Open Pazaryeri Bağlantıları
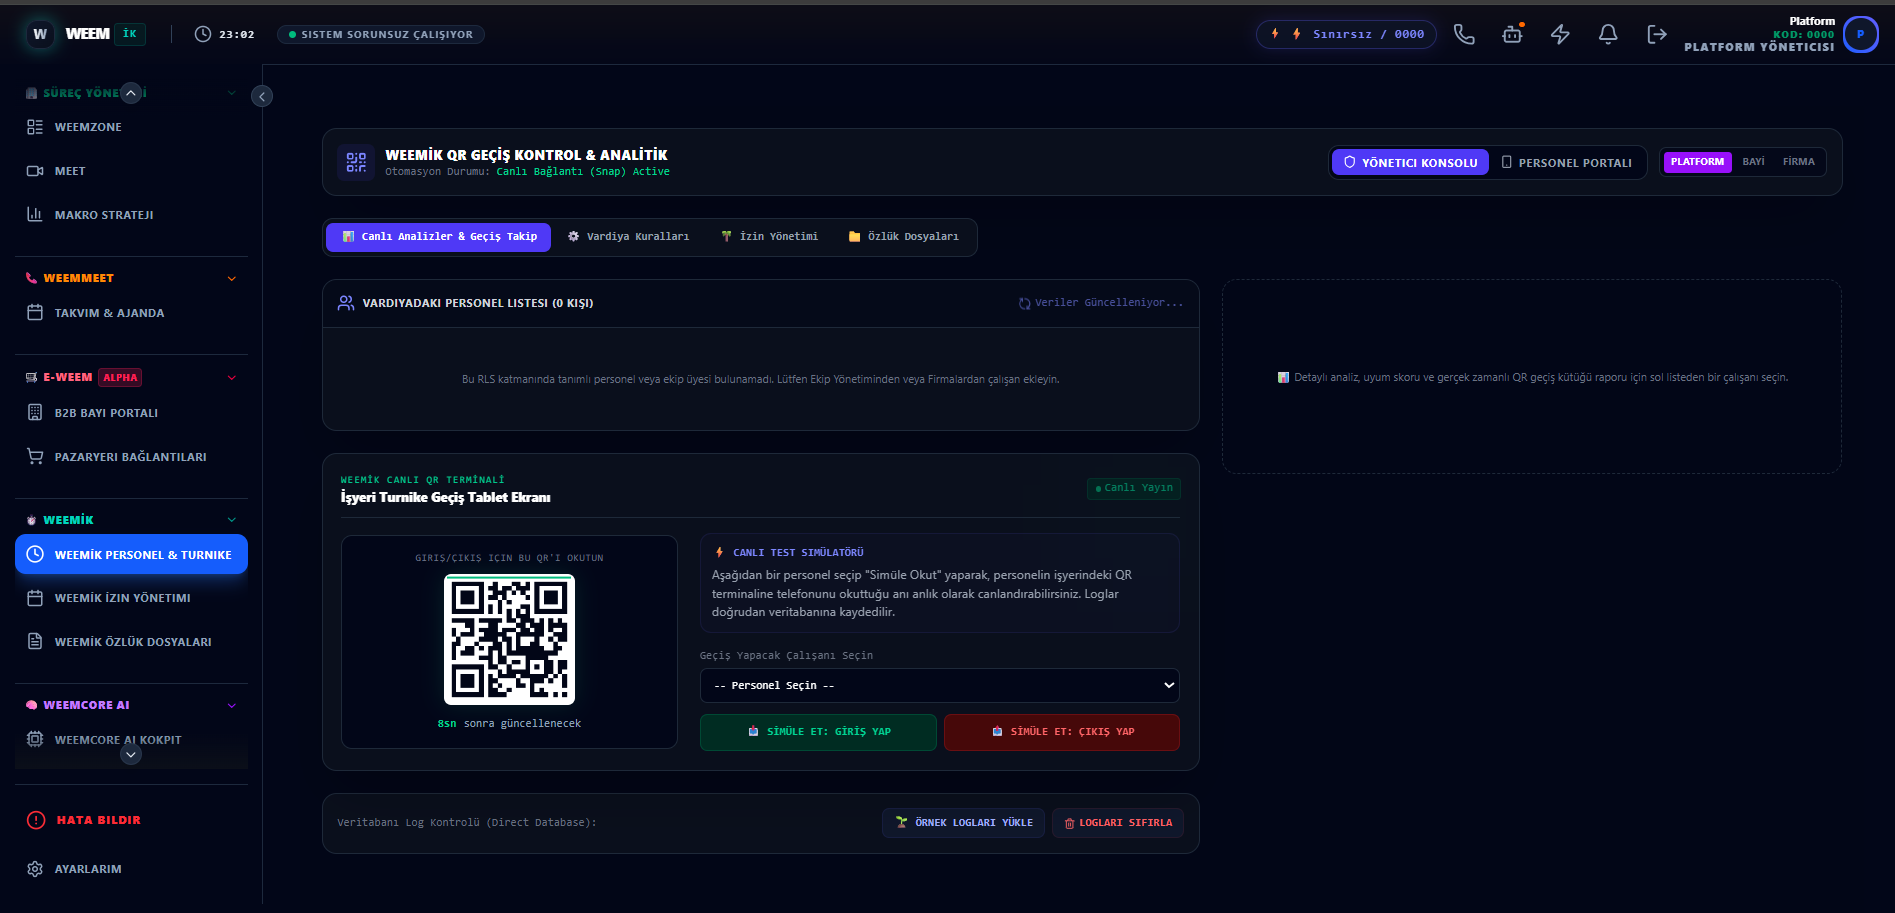This screenshot has width=1895, height=913. click(x=131, y=457)
